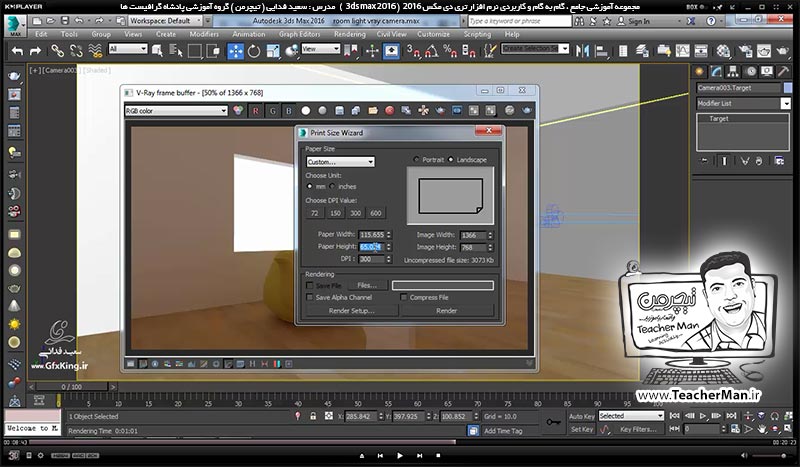Click the Undo arrow in main toolbar

(17, 51)
